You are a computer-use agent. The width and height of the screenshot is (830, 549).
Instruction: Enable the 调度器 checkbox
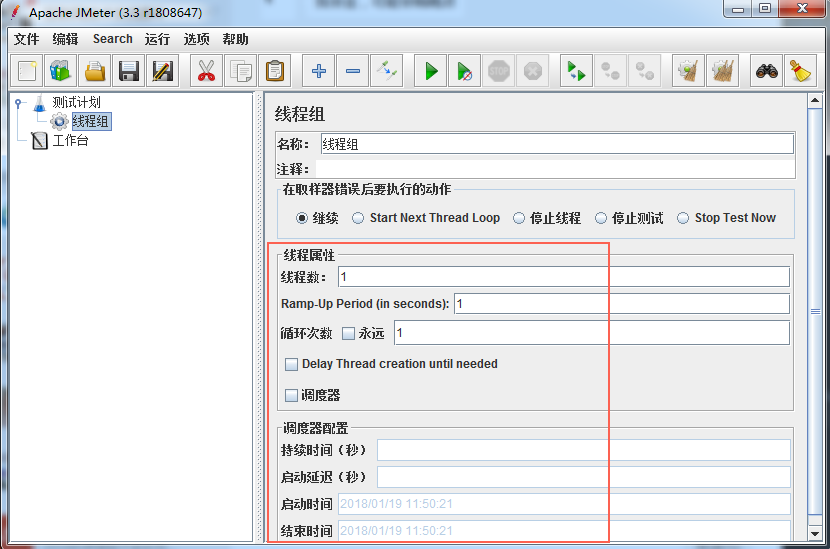click(x=291, y=395)
